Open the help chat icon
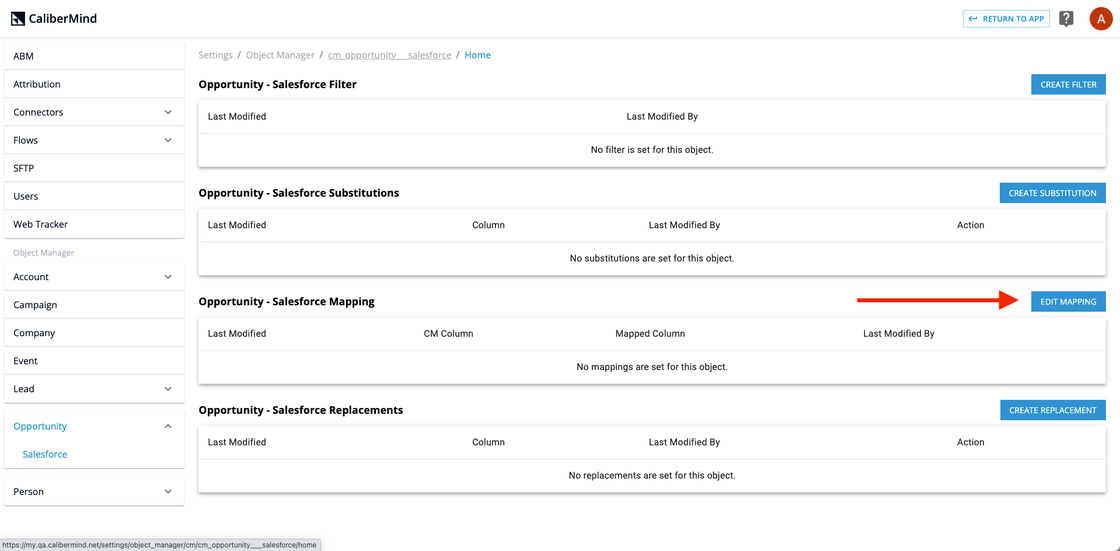Screen dimensions: 1120x551 point(1066,19)
